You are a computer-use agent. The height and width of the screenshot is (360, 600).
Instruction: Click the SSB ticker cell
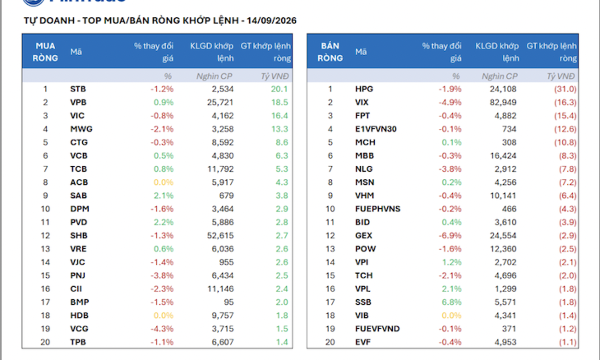click(363, 302)
